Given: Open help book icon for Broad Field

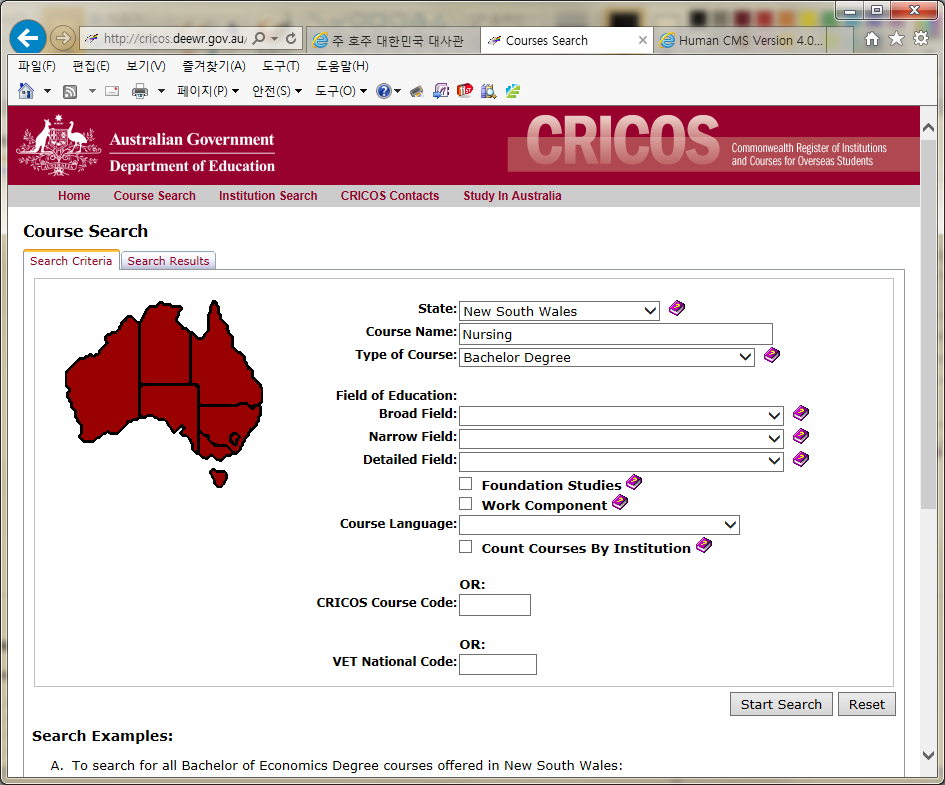Looking at the screenshot, I should (800, 413).
